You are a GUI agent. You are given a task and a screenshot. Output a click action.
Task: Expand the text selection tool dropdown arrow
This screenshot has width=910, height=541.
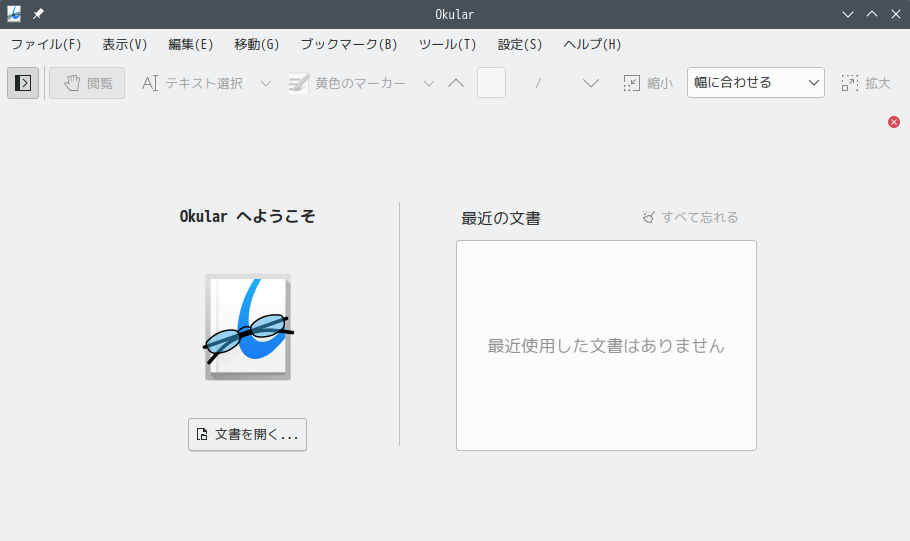[x=266, y=84]
